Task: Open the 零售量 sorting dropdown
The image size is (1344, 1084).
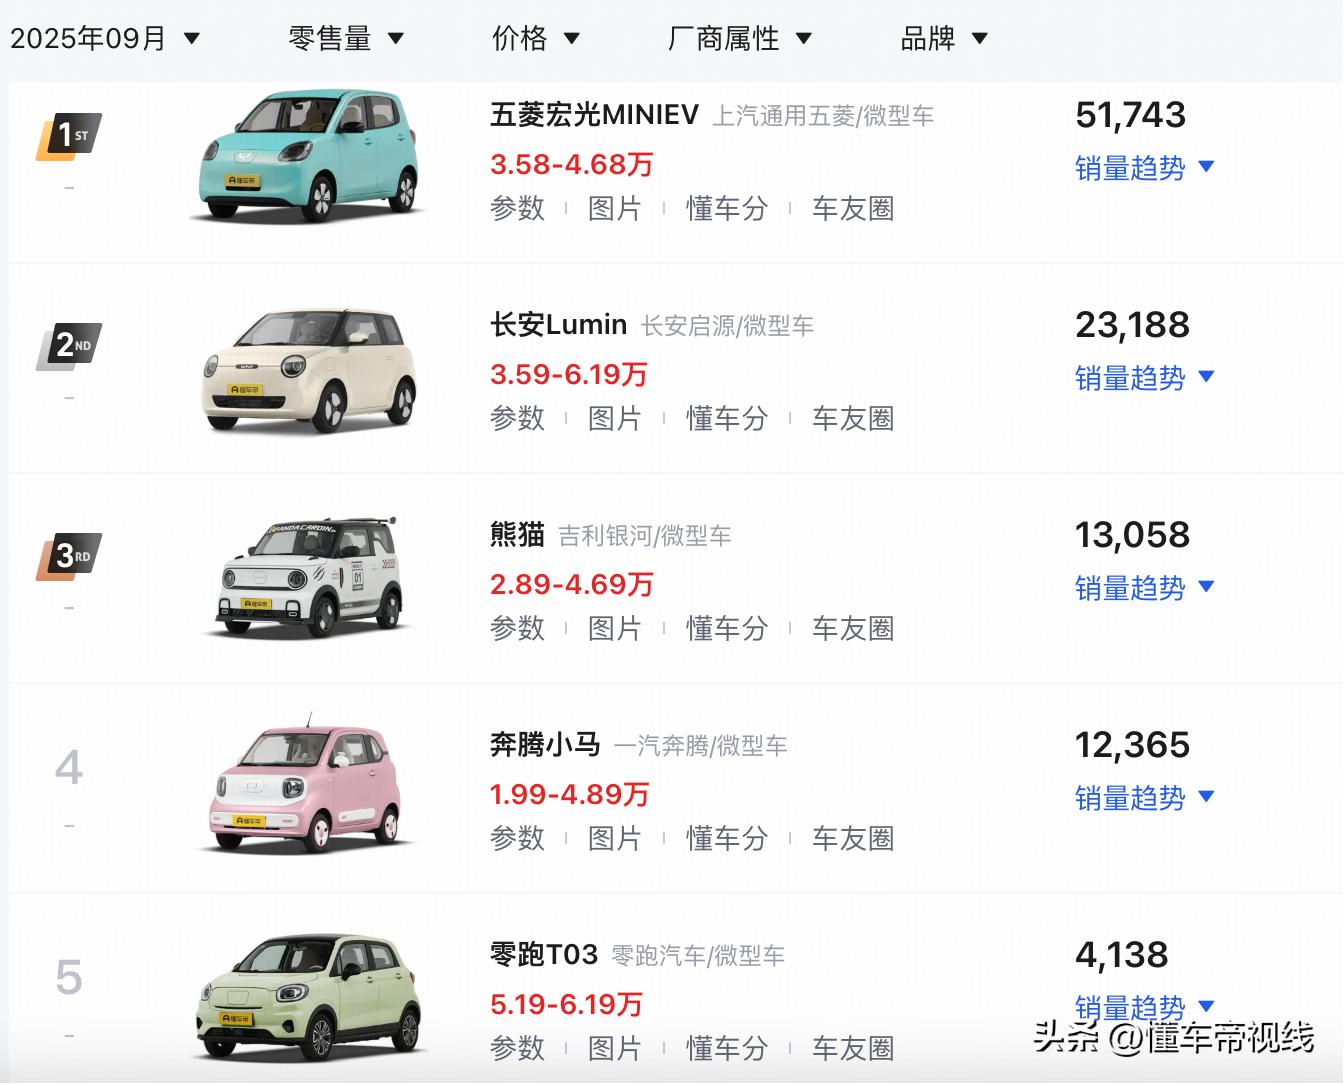Action: coord(349,37)
